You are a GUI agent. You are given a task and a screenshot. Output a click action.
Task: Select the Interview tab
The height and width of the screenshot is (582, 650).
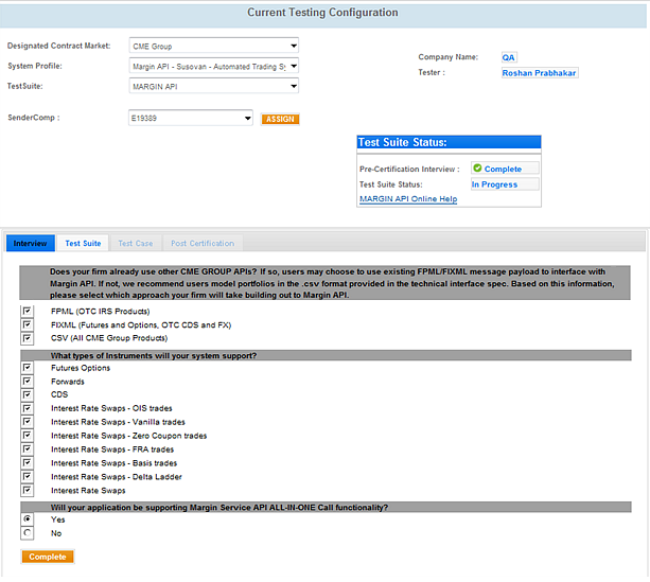30,243
